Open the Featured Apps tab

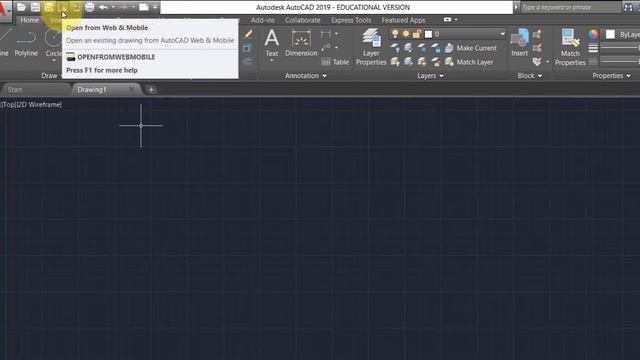point(403,20)
